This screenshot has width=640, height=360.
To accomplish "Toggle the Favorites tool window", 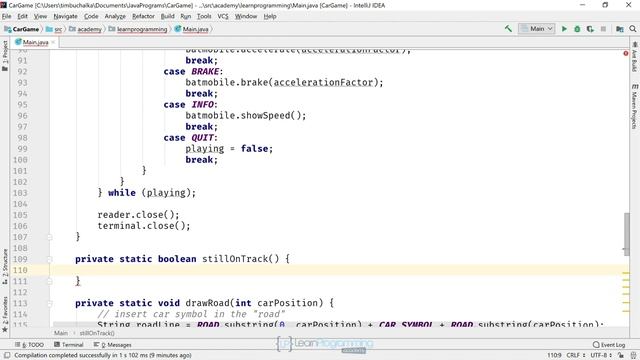I will pos(5,314).
